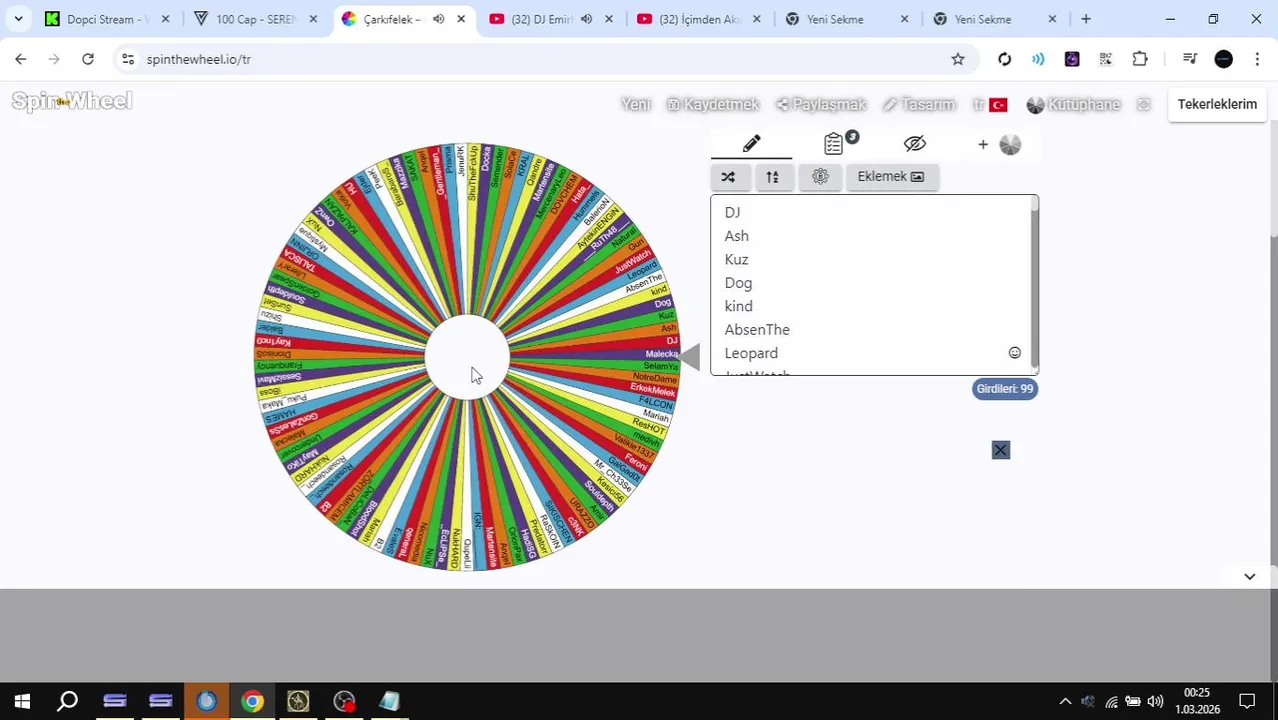Open OBS Studio from the taskbar

tap(344, 701)
